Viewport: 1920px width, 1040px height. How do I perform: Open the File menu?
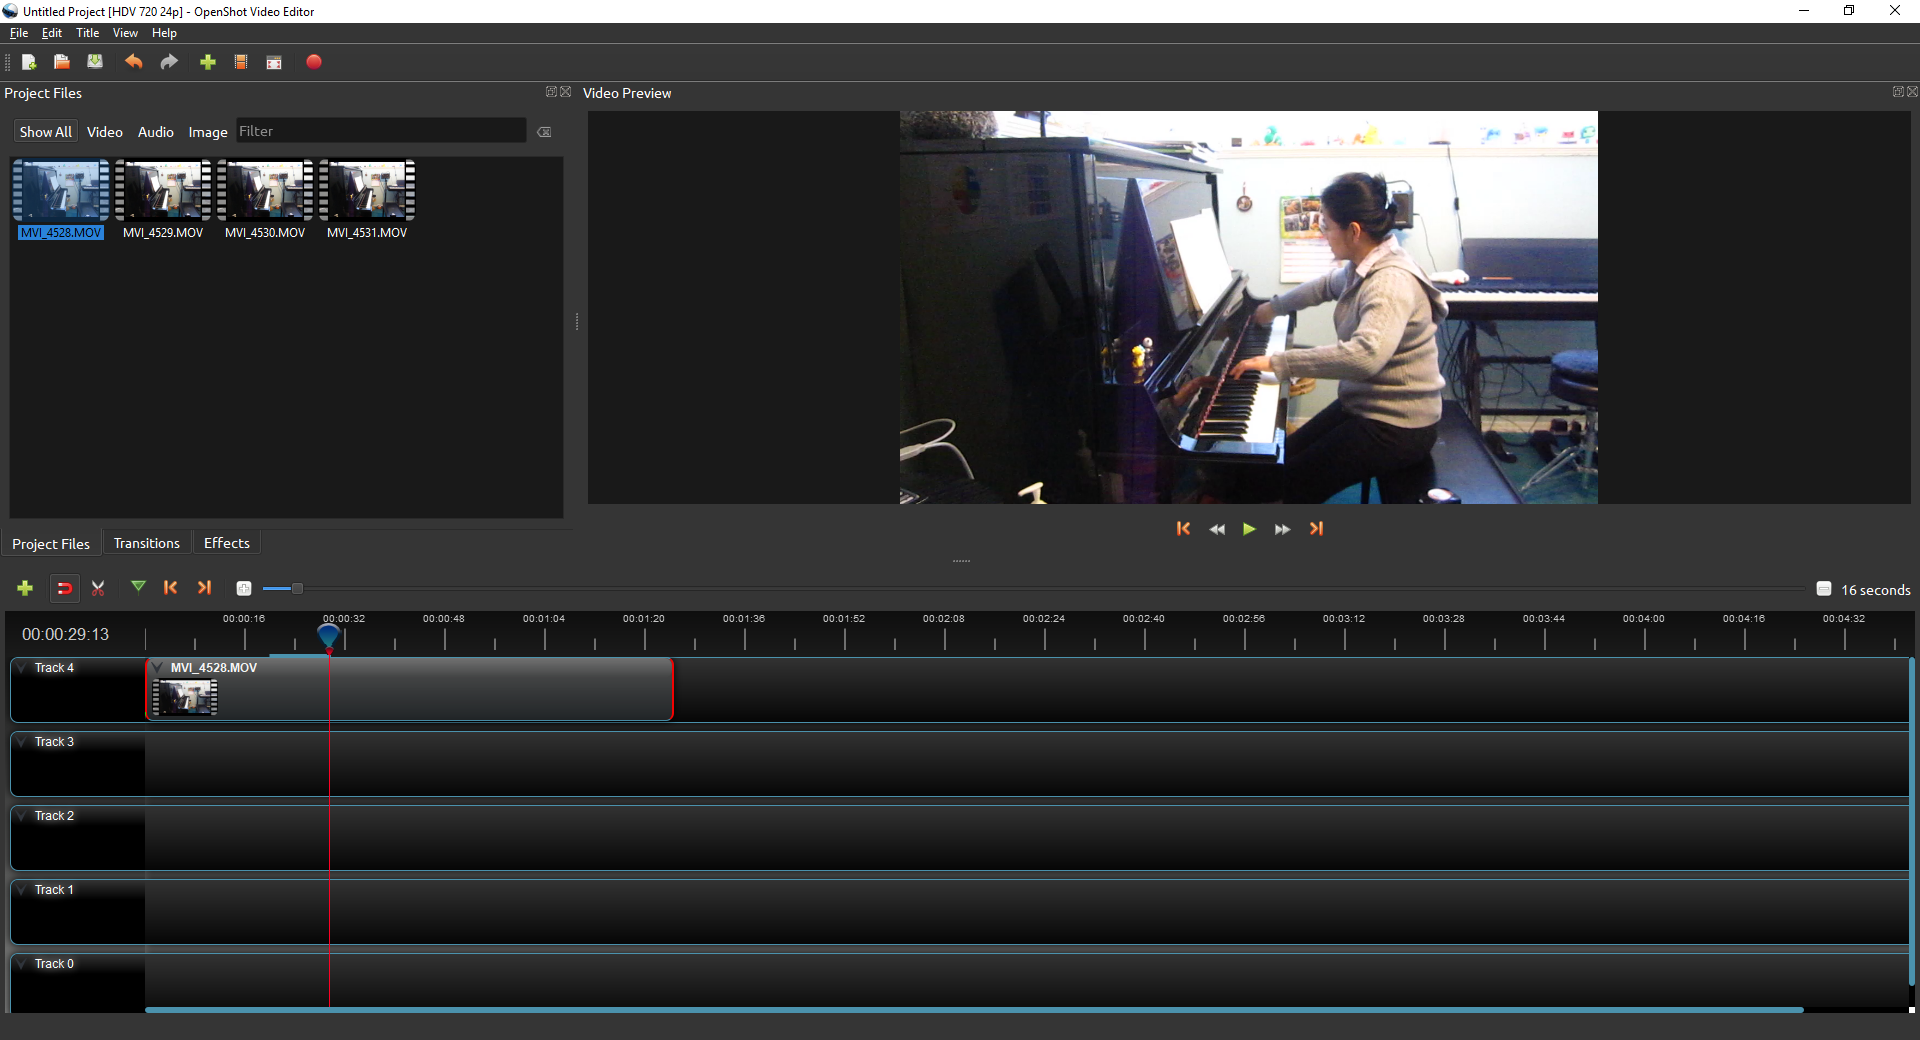[19, 33]
